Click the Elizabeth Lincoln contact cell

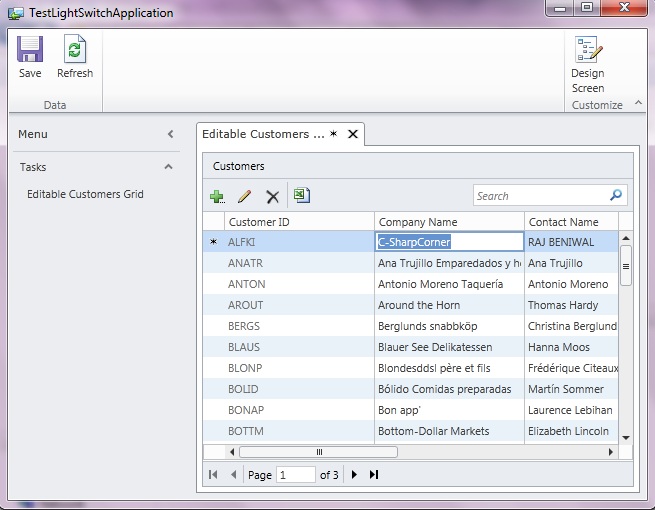(571, 431)
